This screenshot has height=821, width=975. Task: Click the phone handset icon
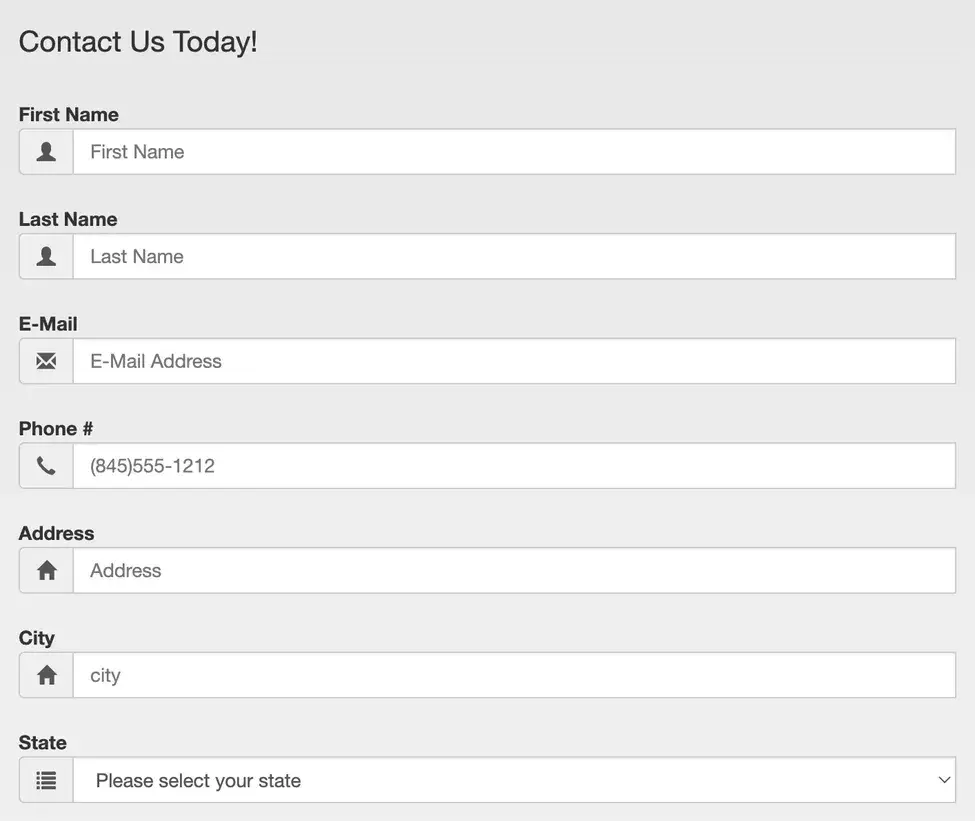[46, 466]
